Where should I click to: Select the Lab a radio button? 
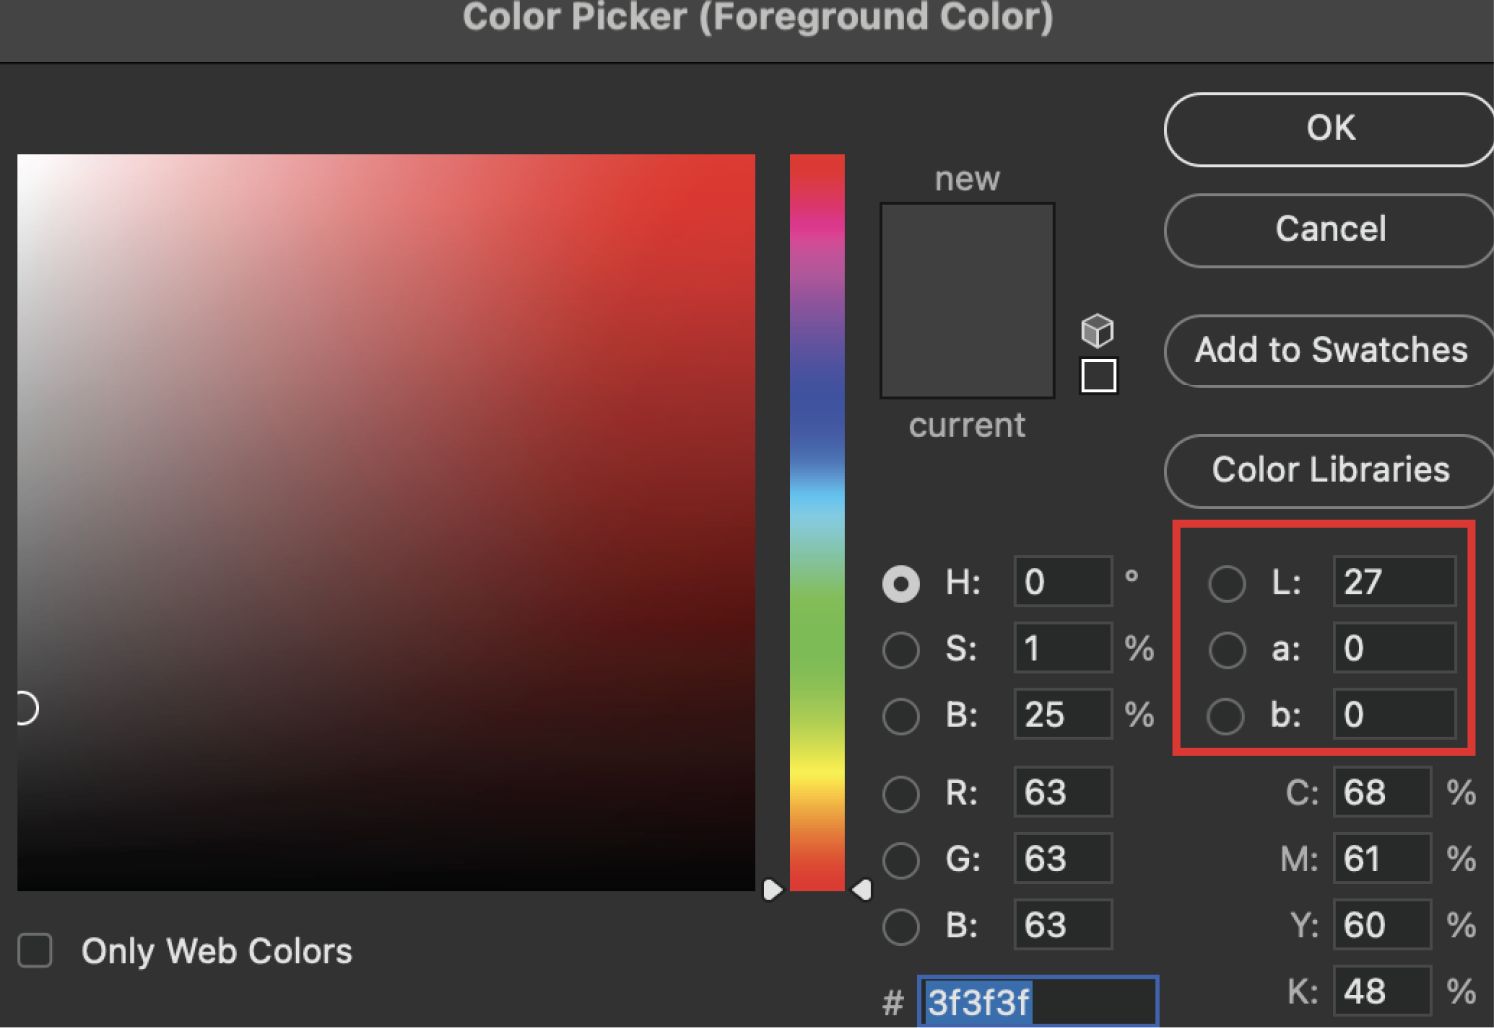(x=1227, y=649)
